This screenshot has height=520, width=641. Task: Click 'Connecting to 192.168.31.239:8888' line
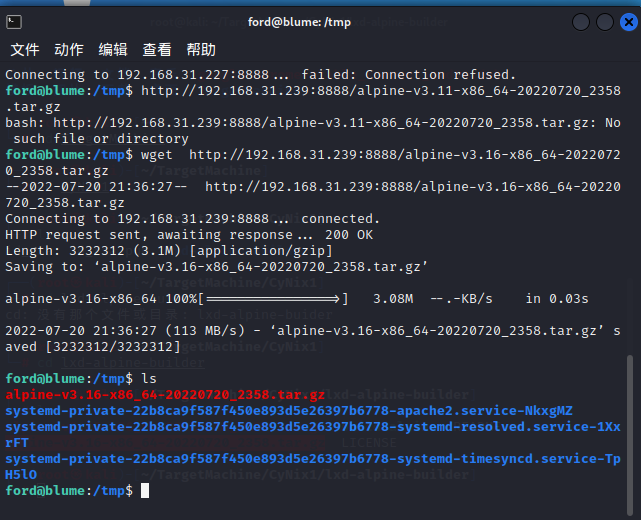click(193, 219)
